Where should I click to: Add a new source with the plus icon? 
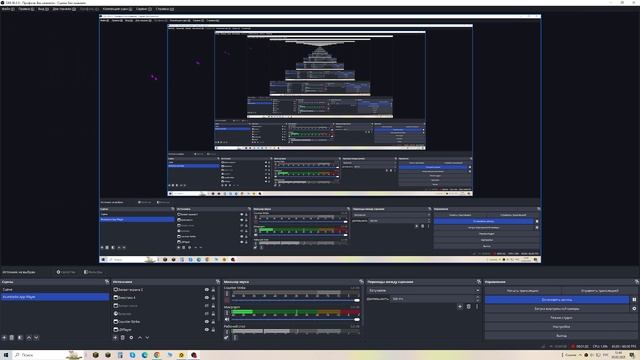[115, 338]
